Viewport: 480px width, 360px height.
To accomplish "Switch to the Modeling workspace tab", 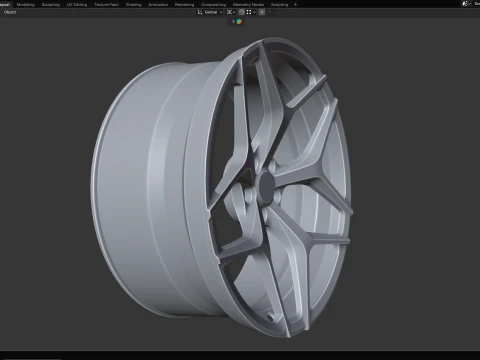I will pos(26,5).
